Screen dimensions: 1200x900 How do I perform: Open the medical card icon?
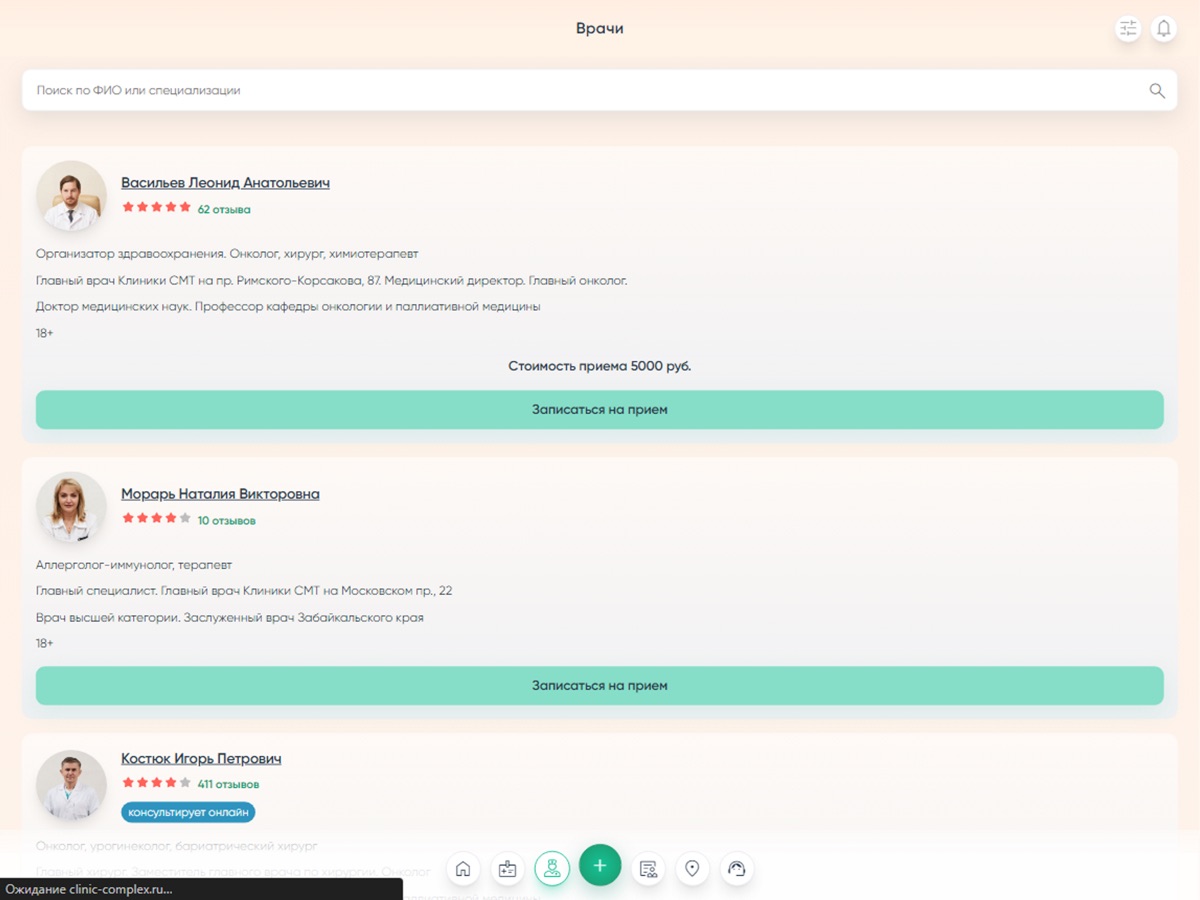coord(507,869)
